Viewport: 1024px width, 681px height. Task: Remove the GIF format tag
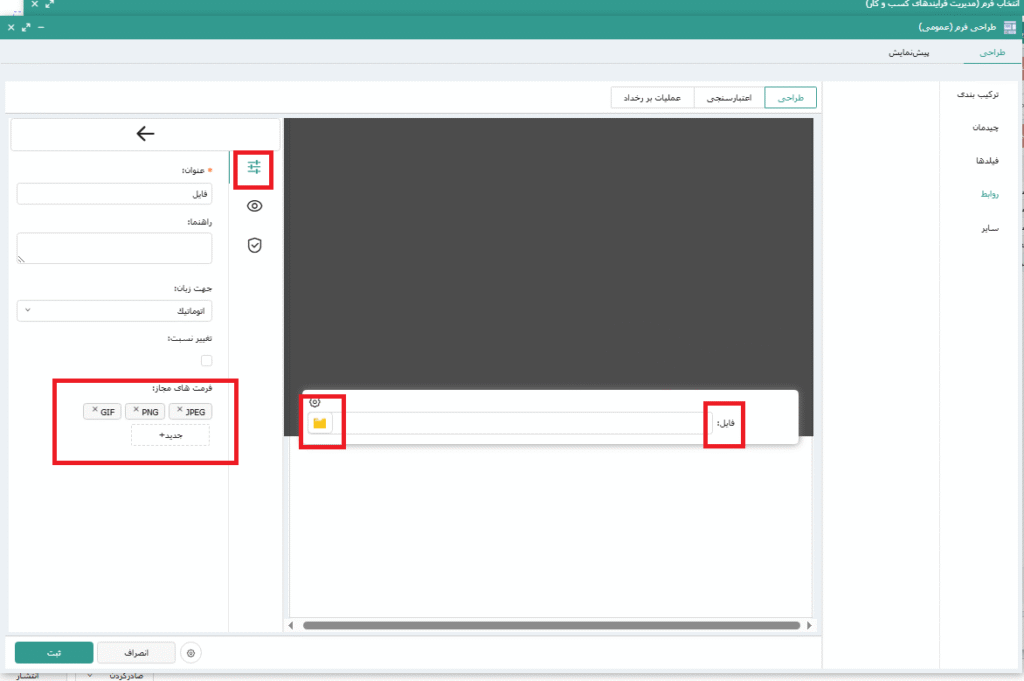click(95, 410)
